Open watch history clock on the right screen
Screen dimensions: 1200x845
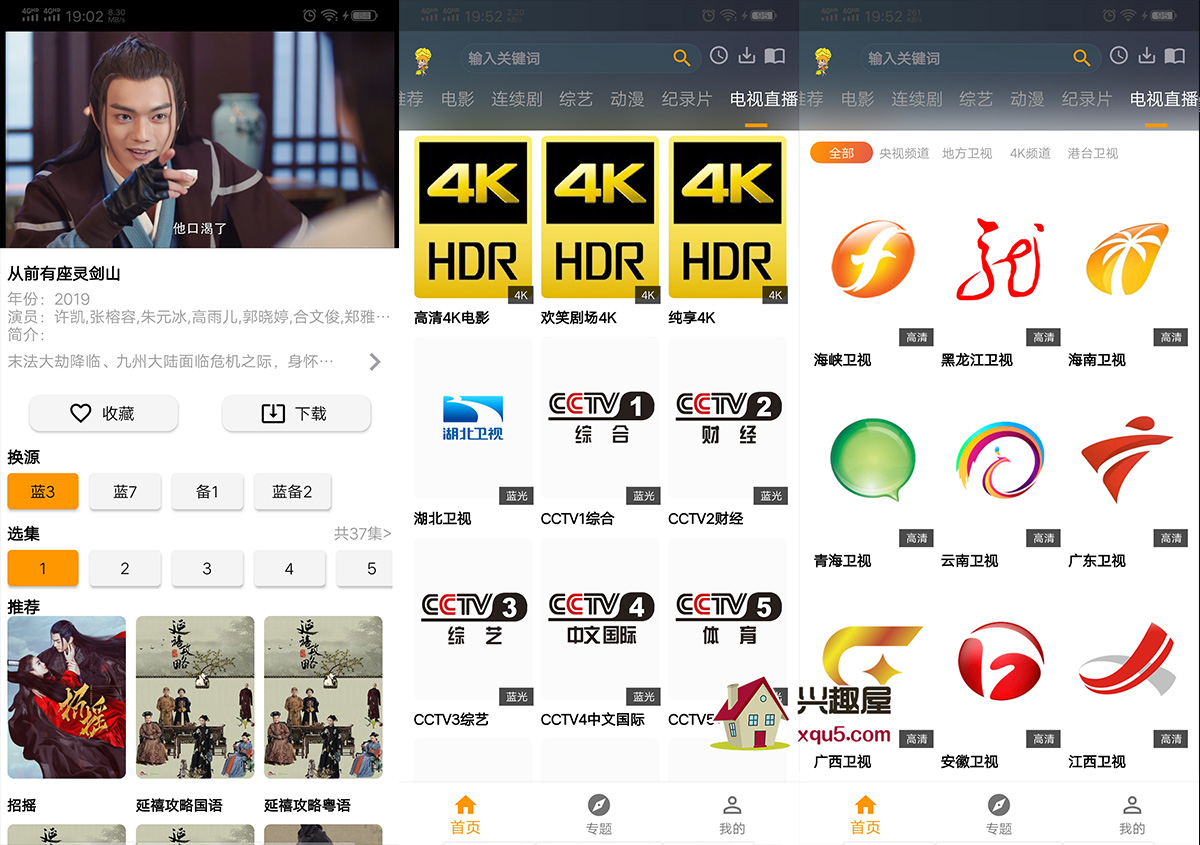coord(1119,56)
